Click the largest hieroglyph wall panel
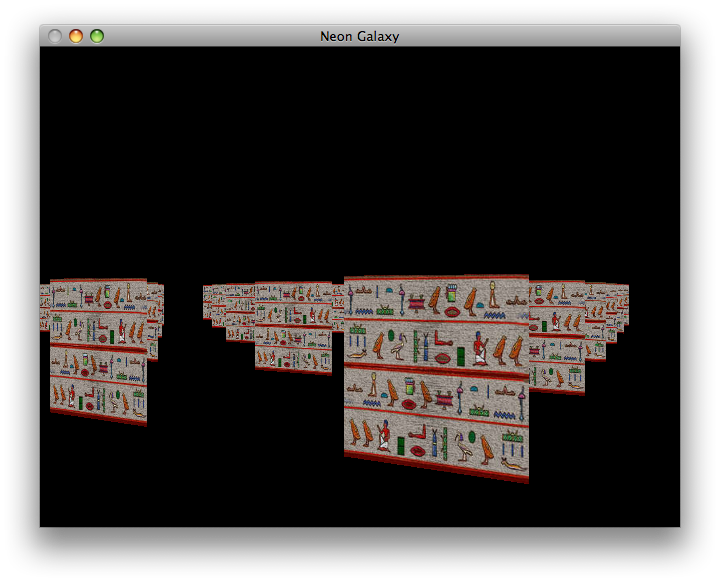 point(436,379)
